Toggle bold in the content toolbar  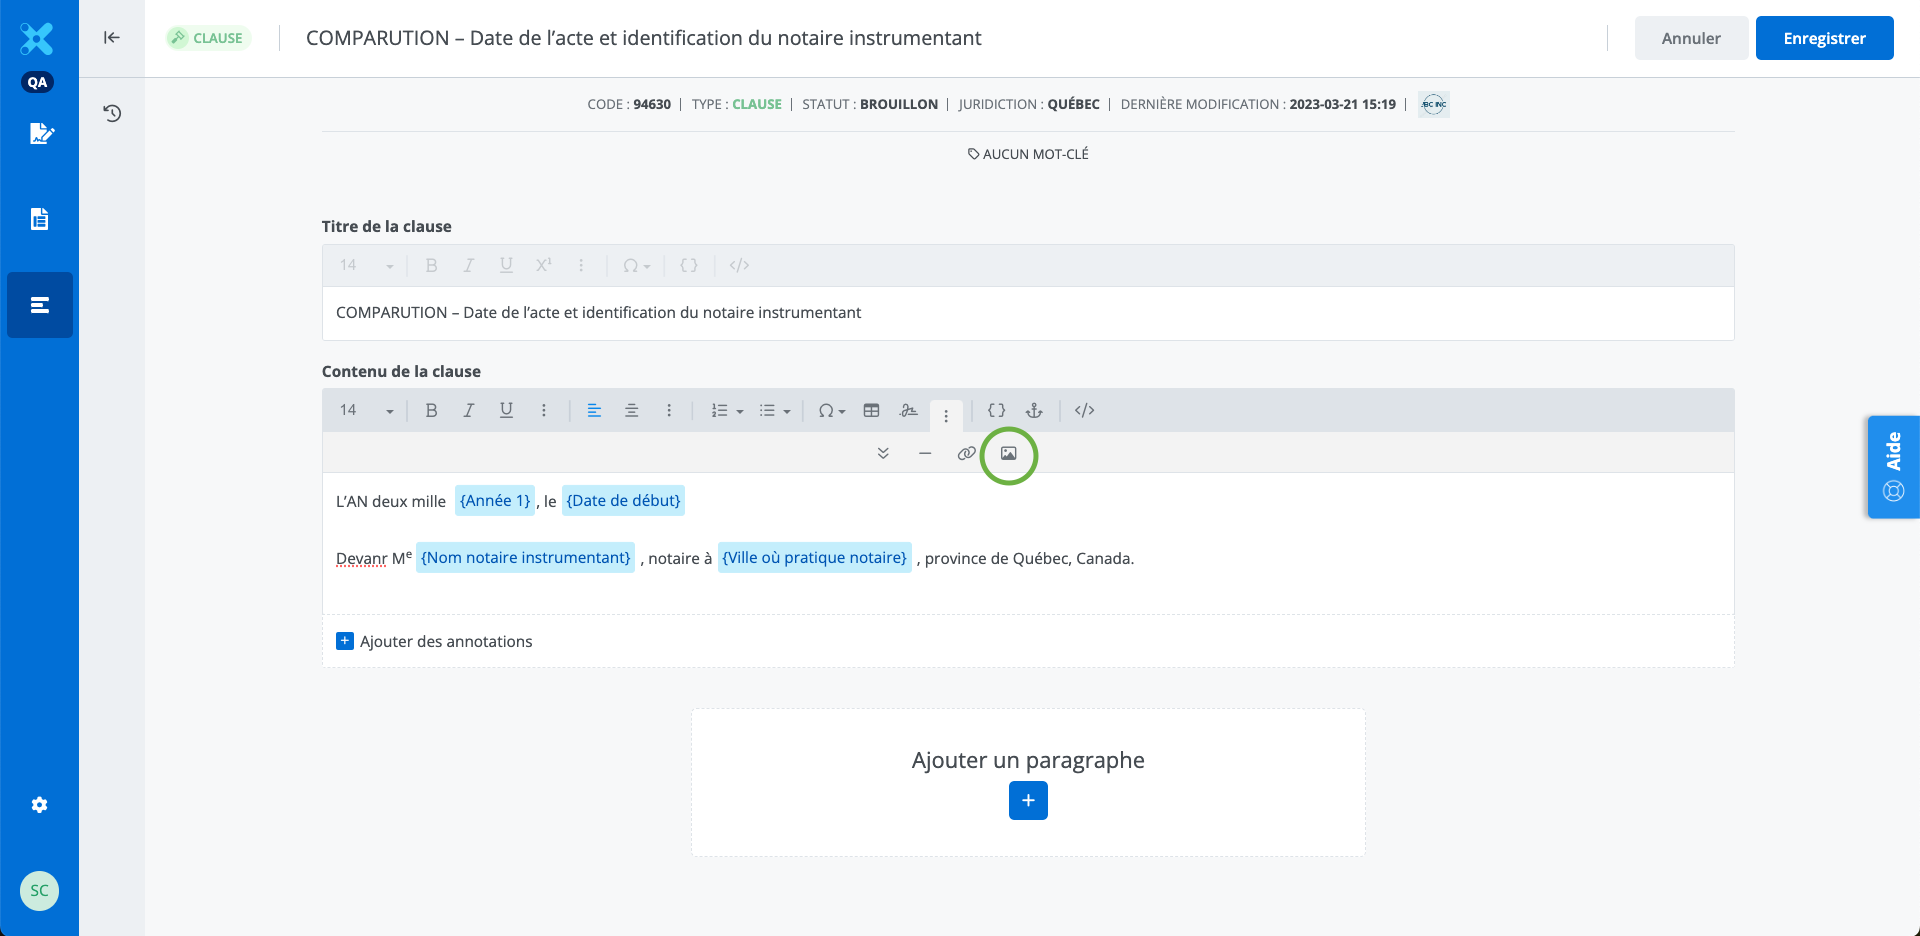pos(431,411)
